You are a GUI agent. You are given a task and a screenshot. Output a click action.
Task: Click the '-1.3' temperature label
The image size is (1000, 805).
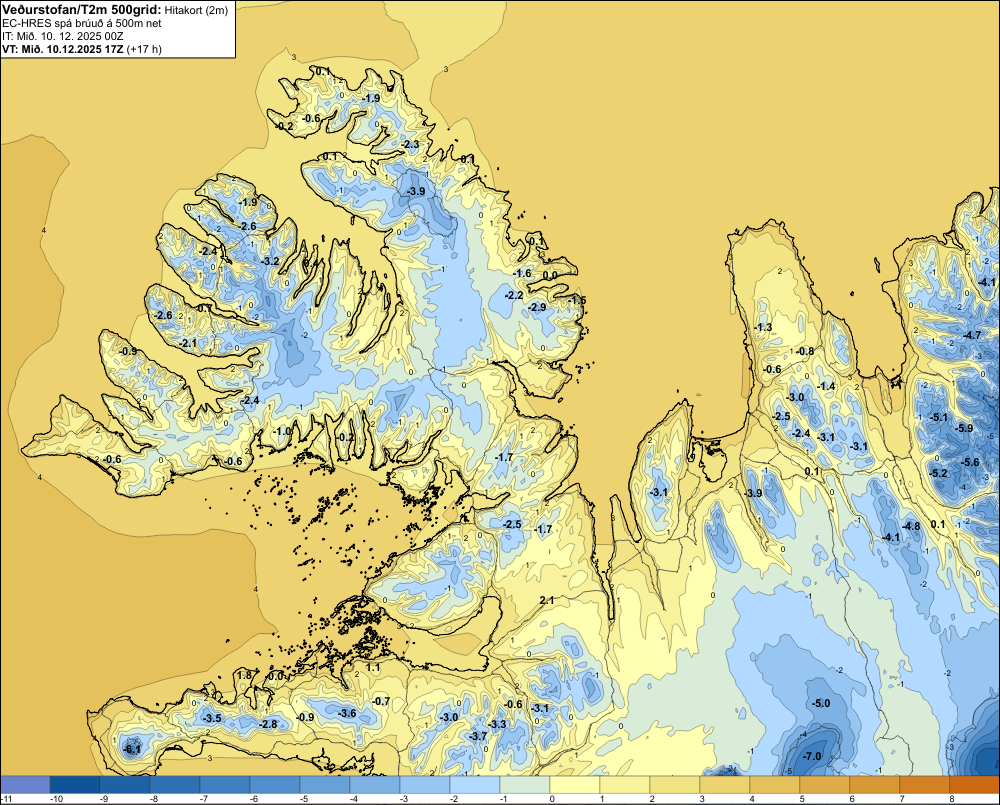pos(763,327)
